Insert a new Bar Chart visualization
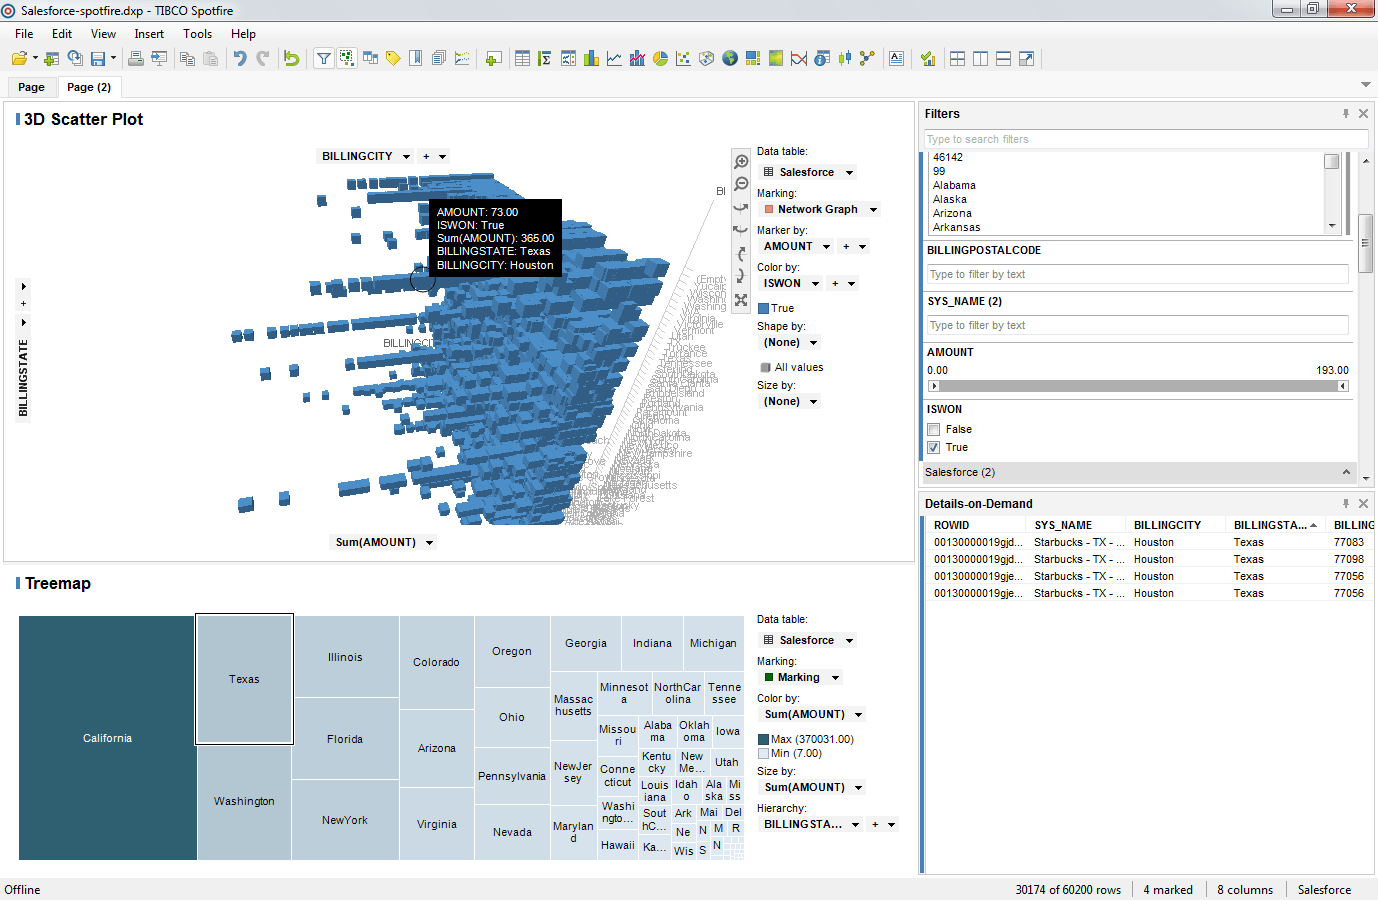1378x900 pixels. tap(591, 59)
